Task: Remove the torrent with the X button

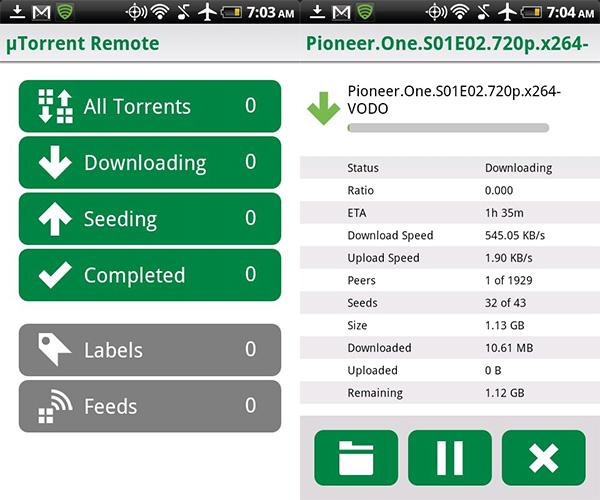Action: coord(543,458)
